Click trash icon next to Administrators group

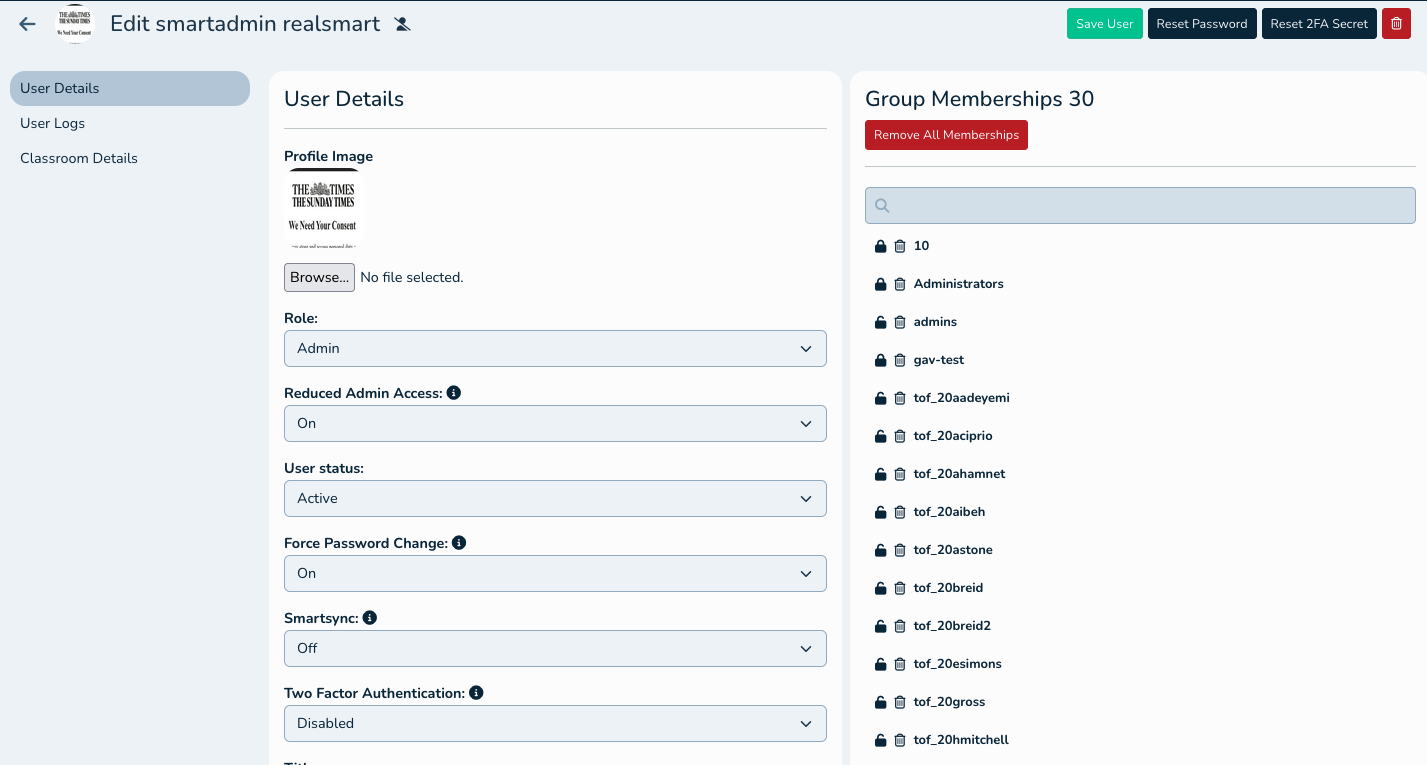pos(899,284)
